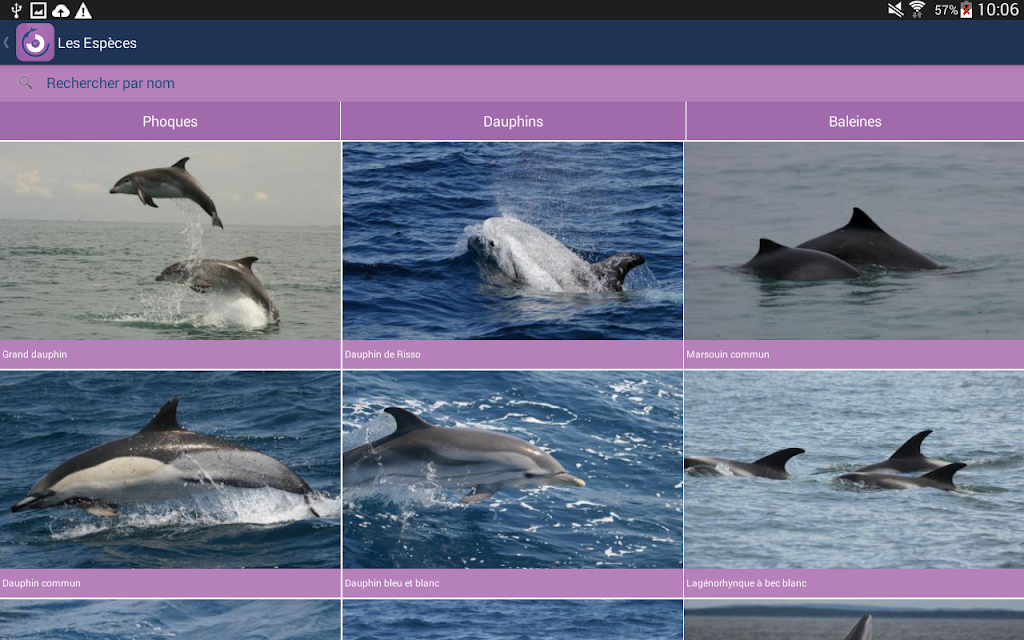Tap the battery status icon
The height and width of the screenshot is (640, 1024).
coord(966,10)
